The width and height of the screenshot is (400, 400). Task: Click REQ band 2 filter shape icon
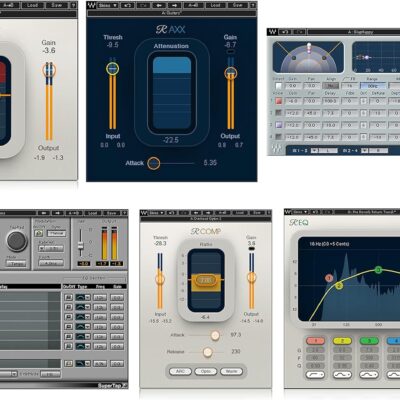[x=342, y=375]
